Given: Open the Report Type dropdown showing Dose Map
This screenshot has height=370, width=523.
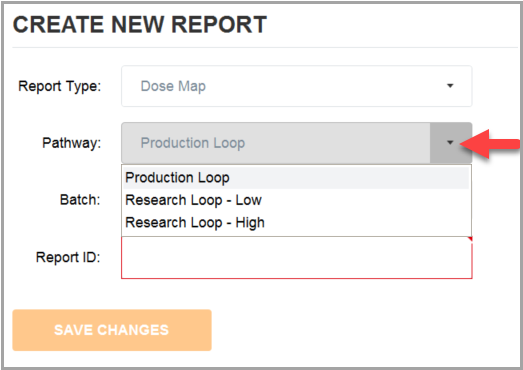Looking at the screenshot, I should 297,86.
